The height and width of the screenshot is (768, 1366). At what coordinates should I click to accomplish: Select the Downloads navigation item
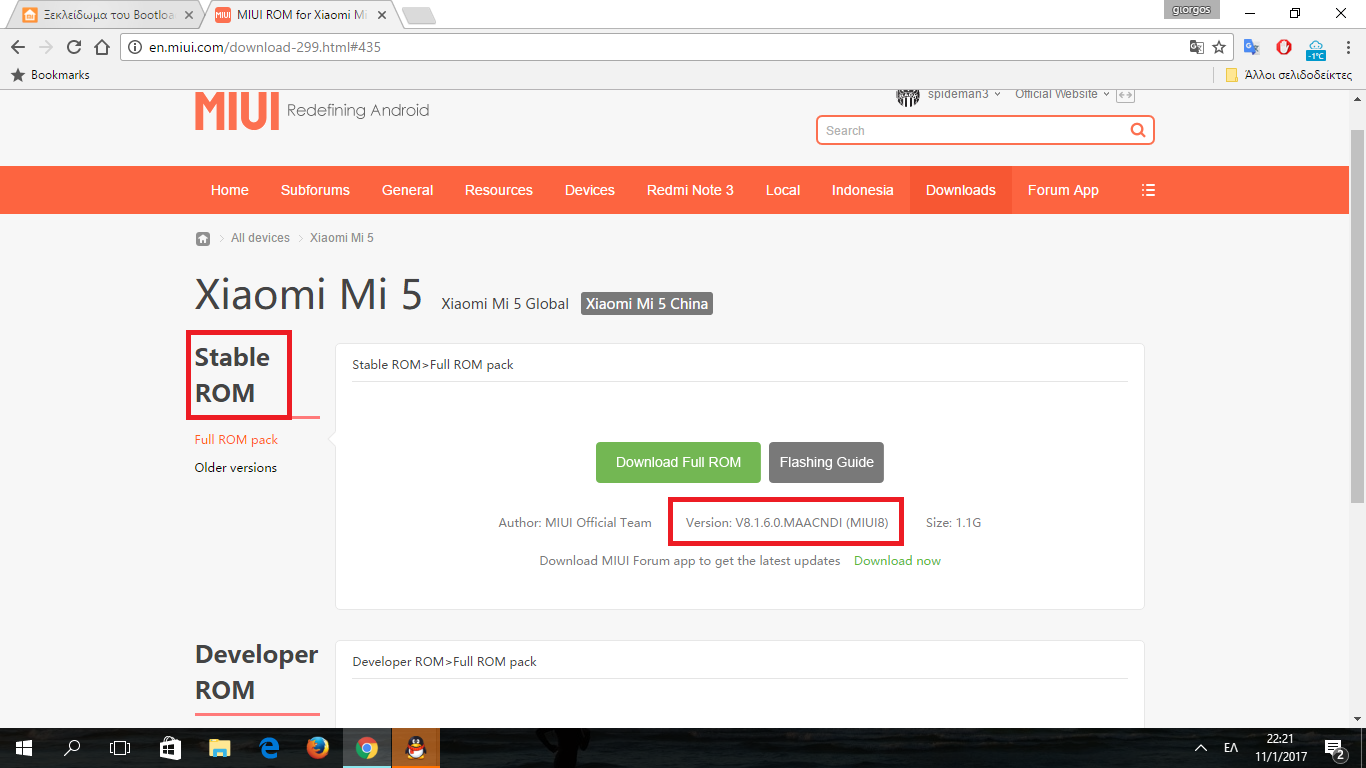click(x=961, y=190)
